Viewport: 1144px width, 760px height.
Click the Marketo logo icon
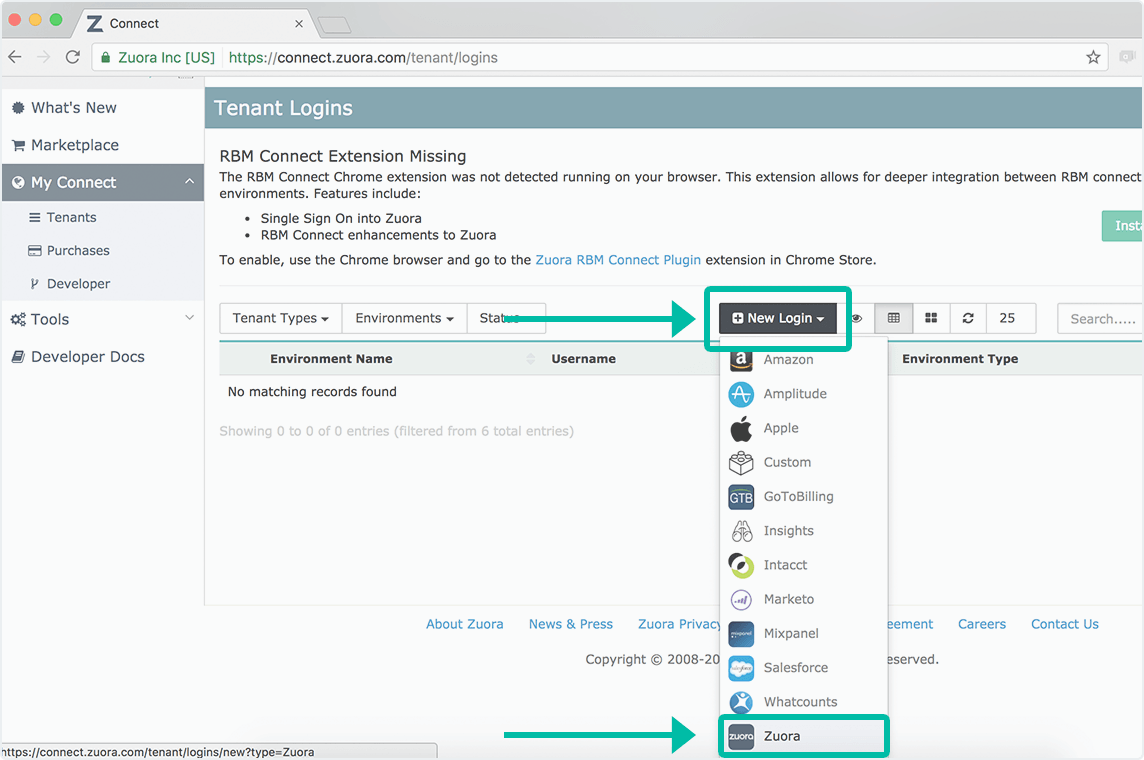(741, 600)
